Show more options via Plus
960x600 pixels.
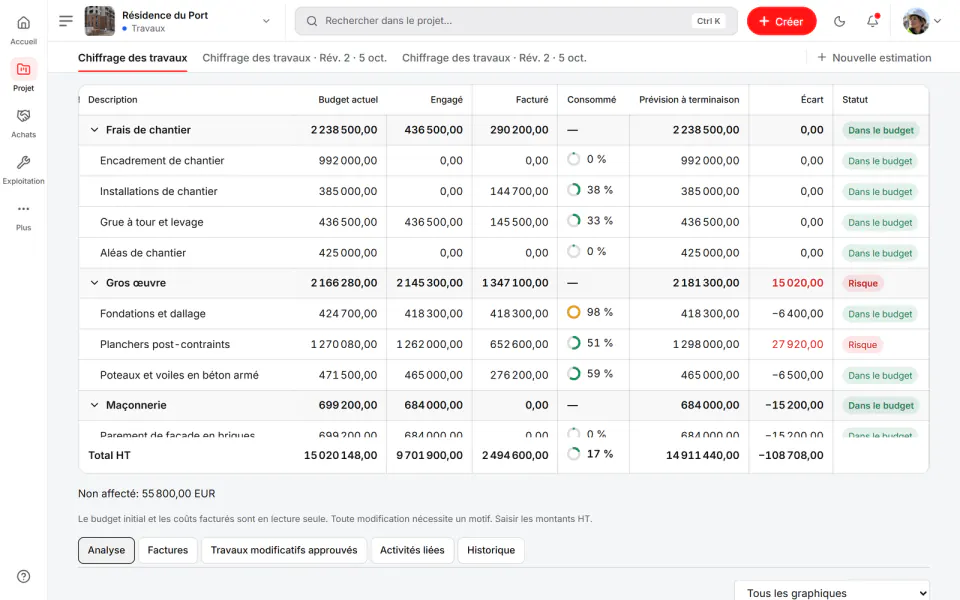23,216
